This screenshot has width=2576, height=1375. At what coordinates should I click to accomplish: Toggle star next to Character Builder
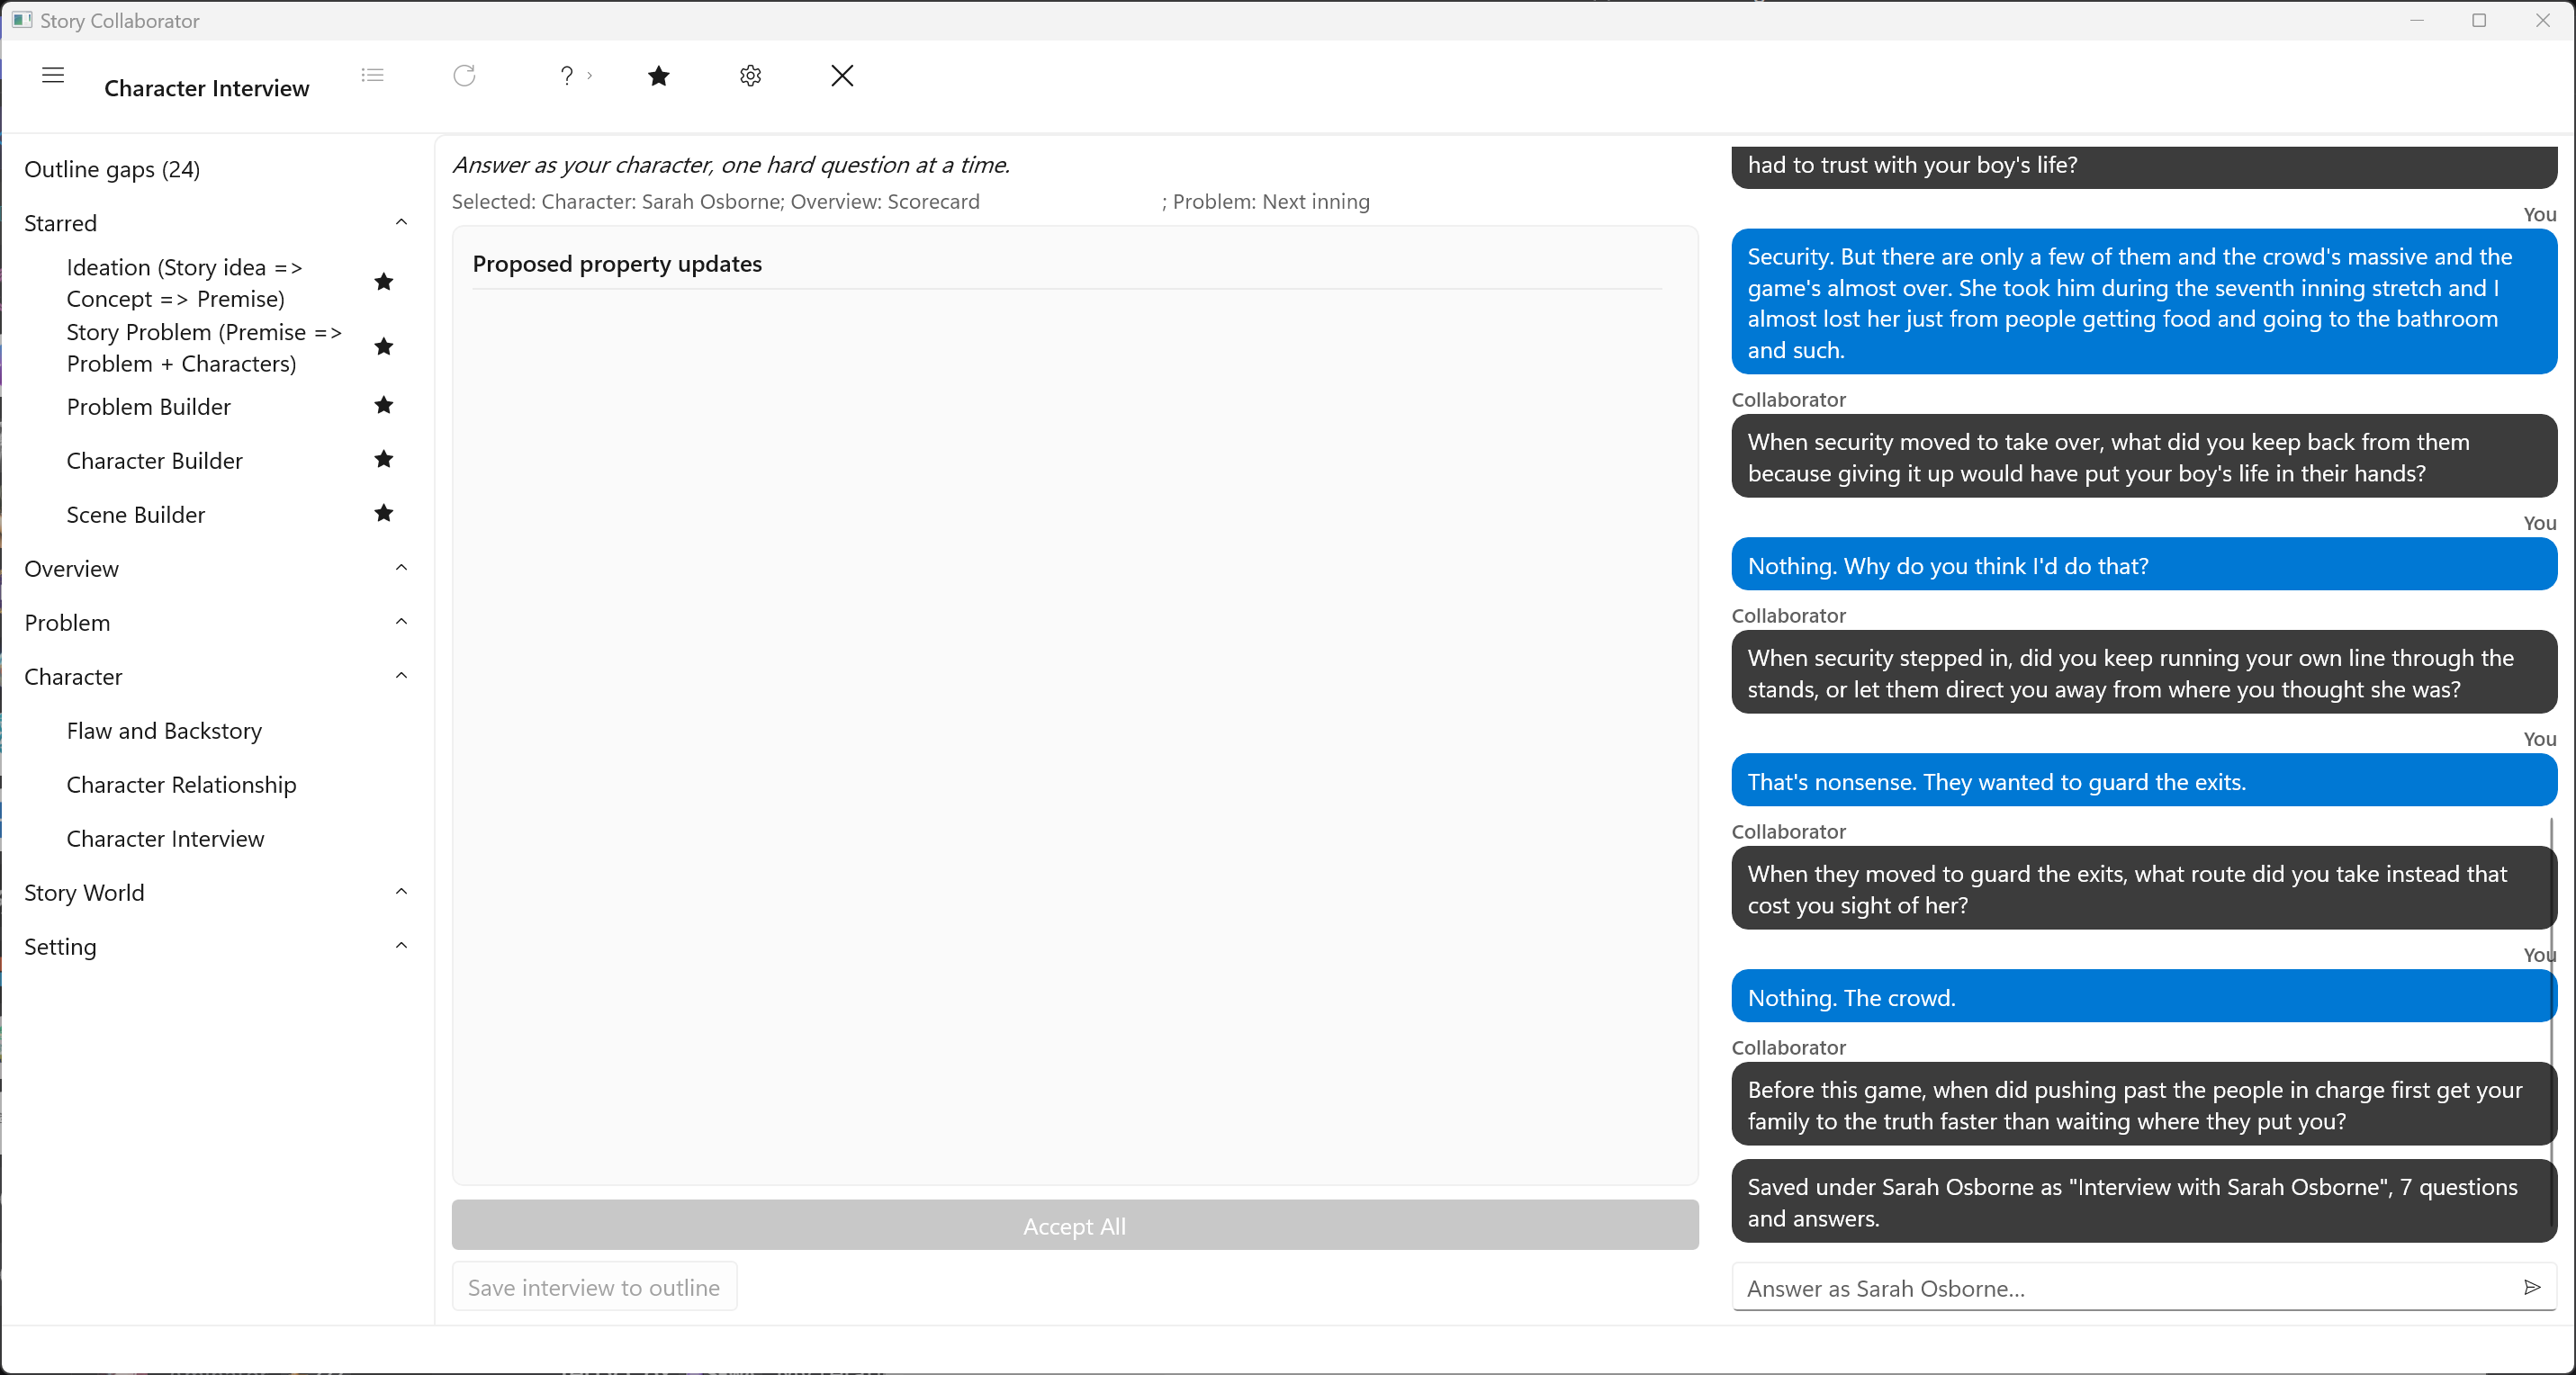coord(384,459)
